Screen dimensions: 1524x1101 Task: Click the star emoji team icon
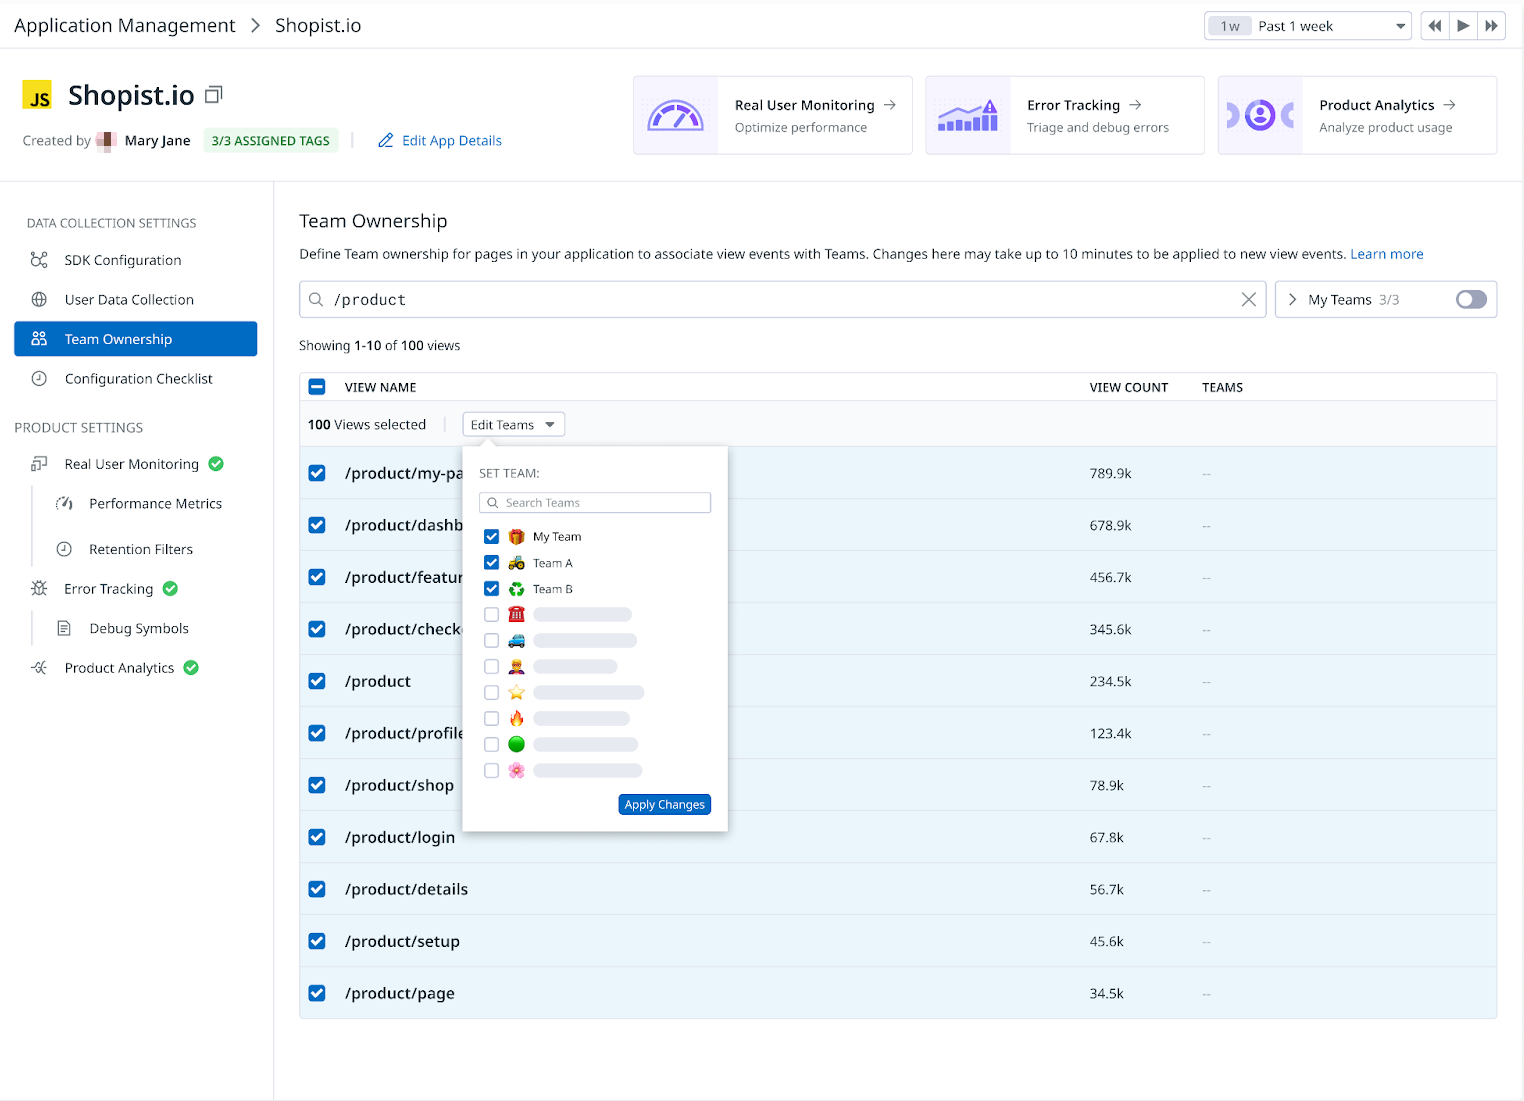click(516, 693)
